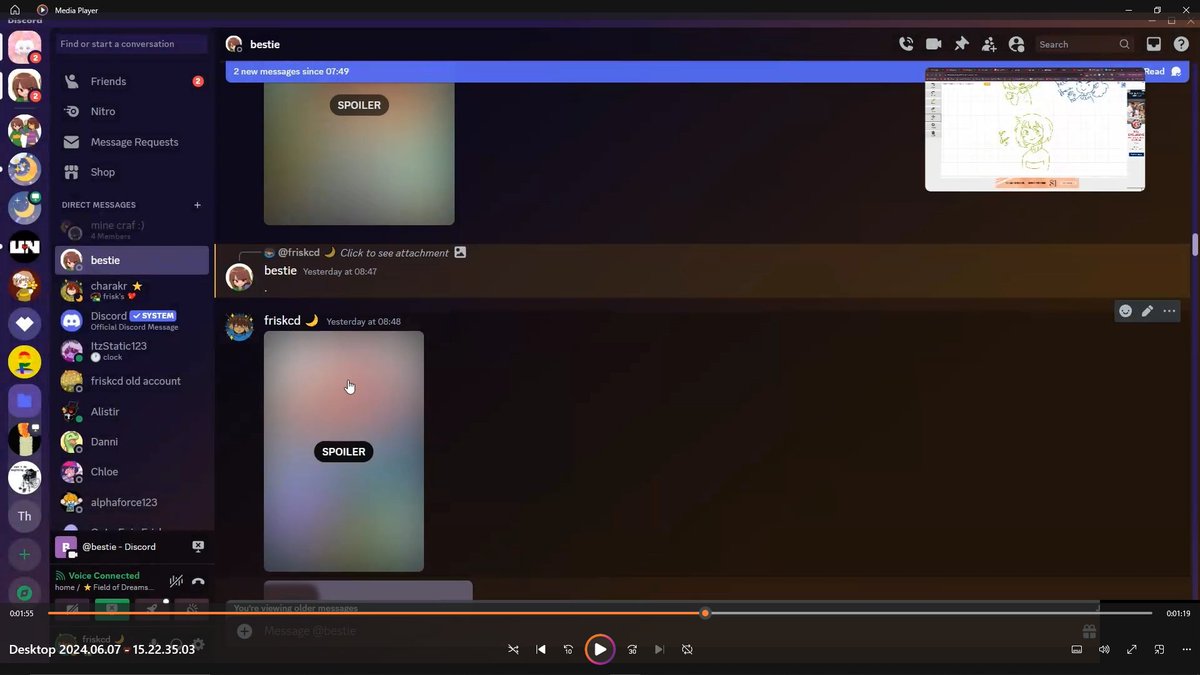Toggle repeat mode in Media Player
This screenshot has width=1200, height=675.
click(687, 649)
